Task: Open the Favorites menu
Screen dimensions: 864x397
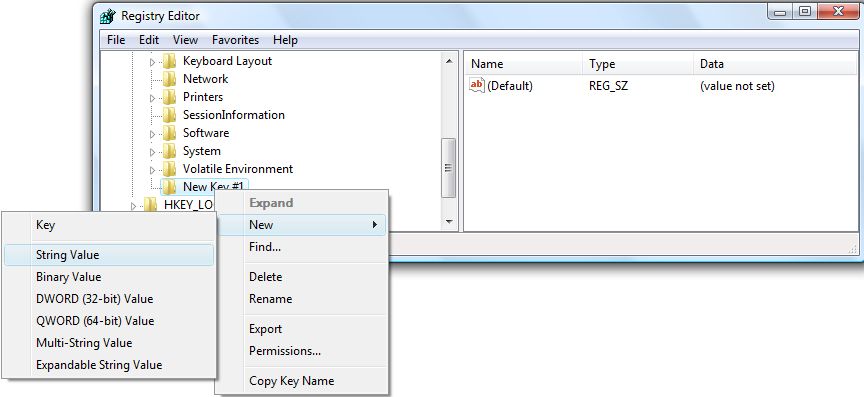Action: tap(235, 40)
